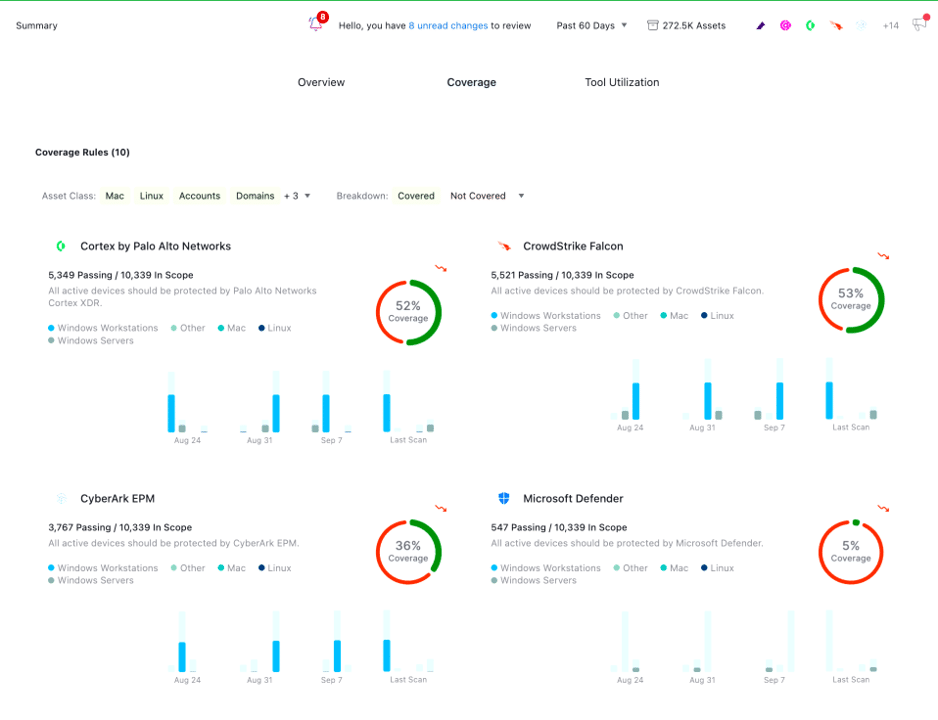Image resolution: width=938 pixels, height=720 pixels.
Task: Click the 36% Coverage donut gauge
Action: pos(409,551)
